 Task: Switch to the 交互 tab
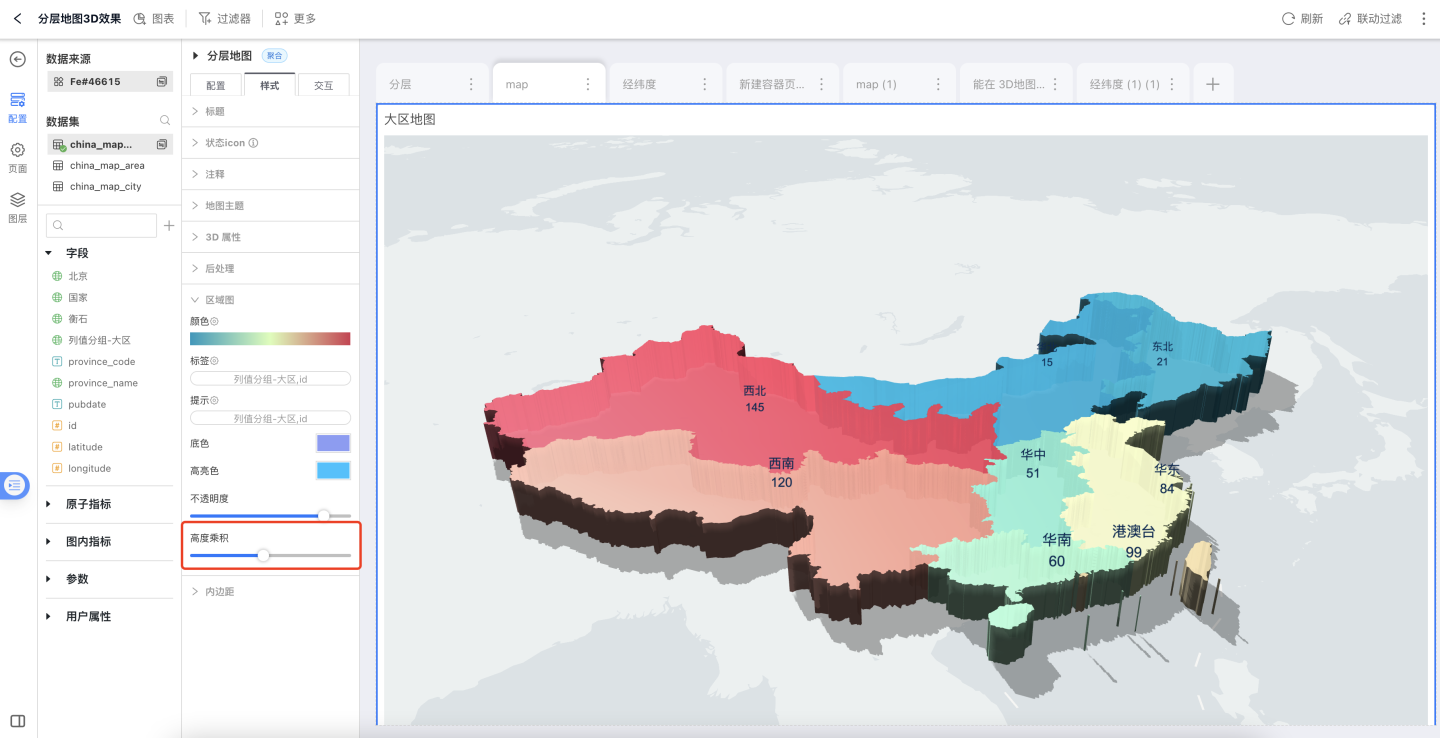pos(323,86)
